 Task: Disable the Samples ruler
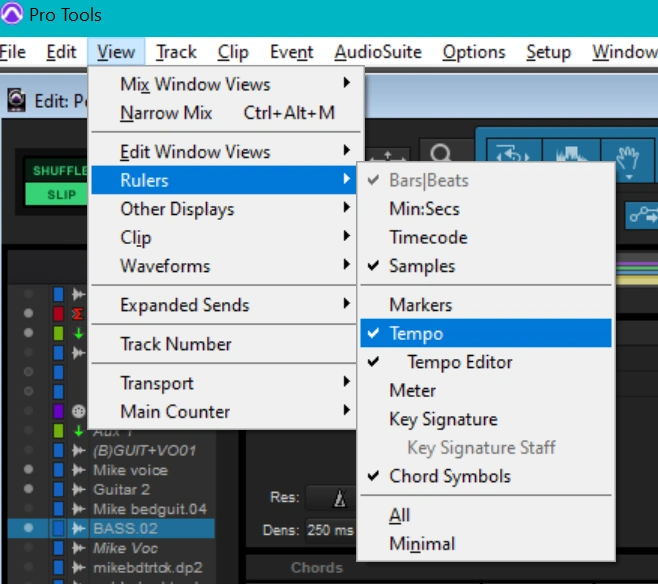(x=422, y=266)
